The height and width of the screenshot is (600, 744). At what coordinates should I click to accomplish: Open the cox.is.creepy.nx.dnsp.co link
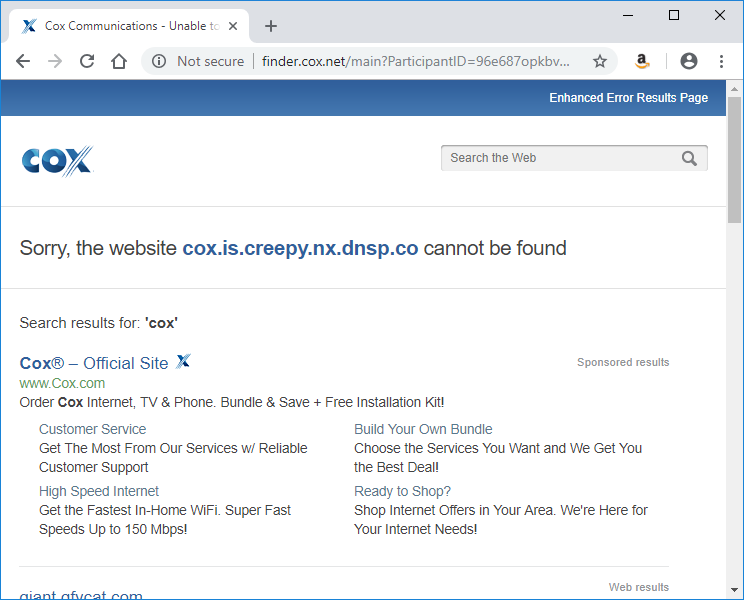300,248
